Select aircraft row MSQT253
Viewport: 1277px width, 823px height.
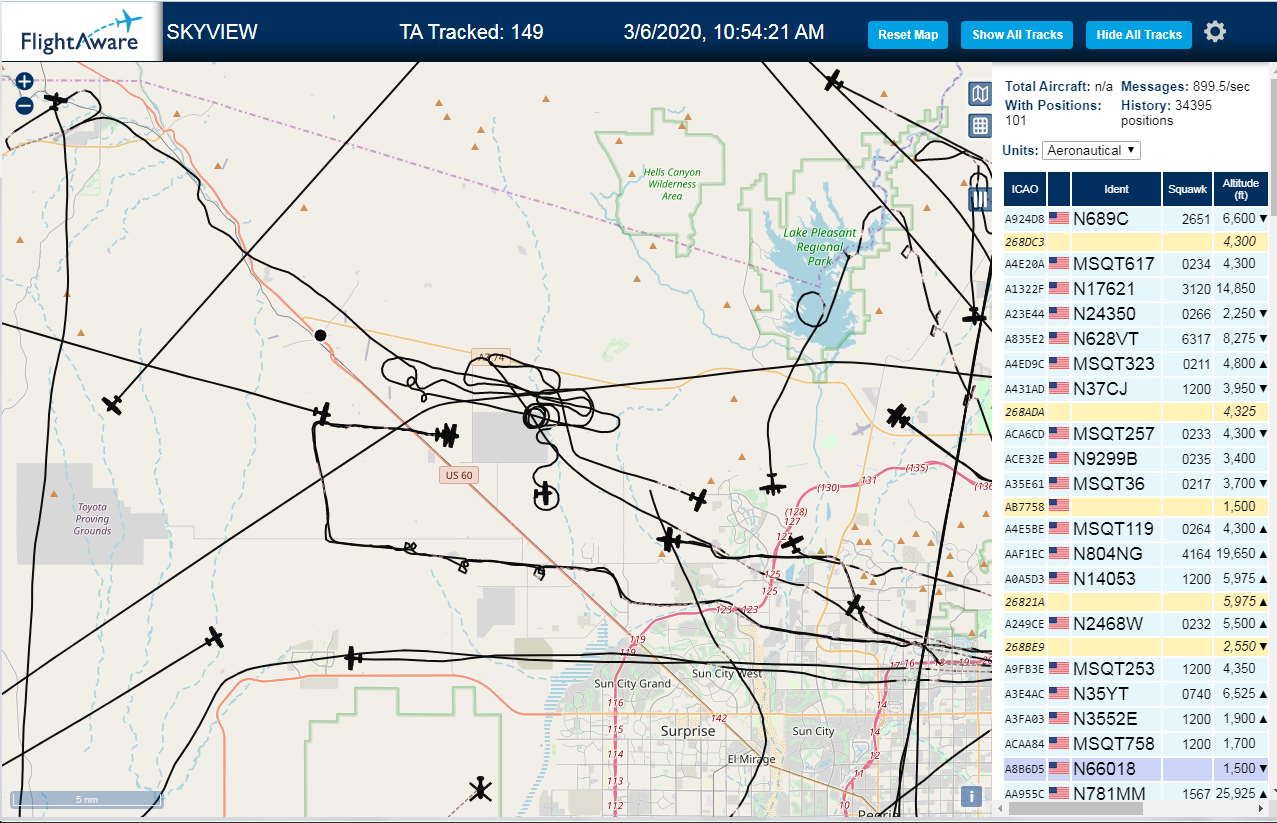1136,669
